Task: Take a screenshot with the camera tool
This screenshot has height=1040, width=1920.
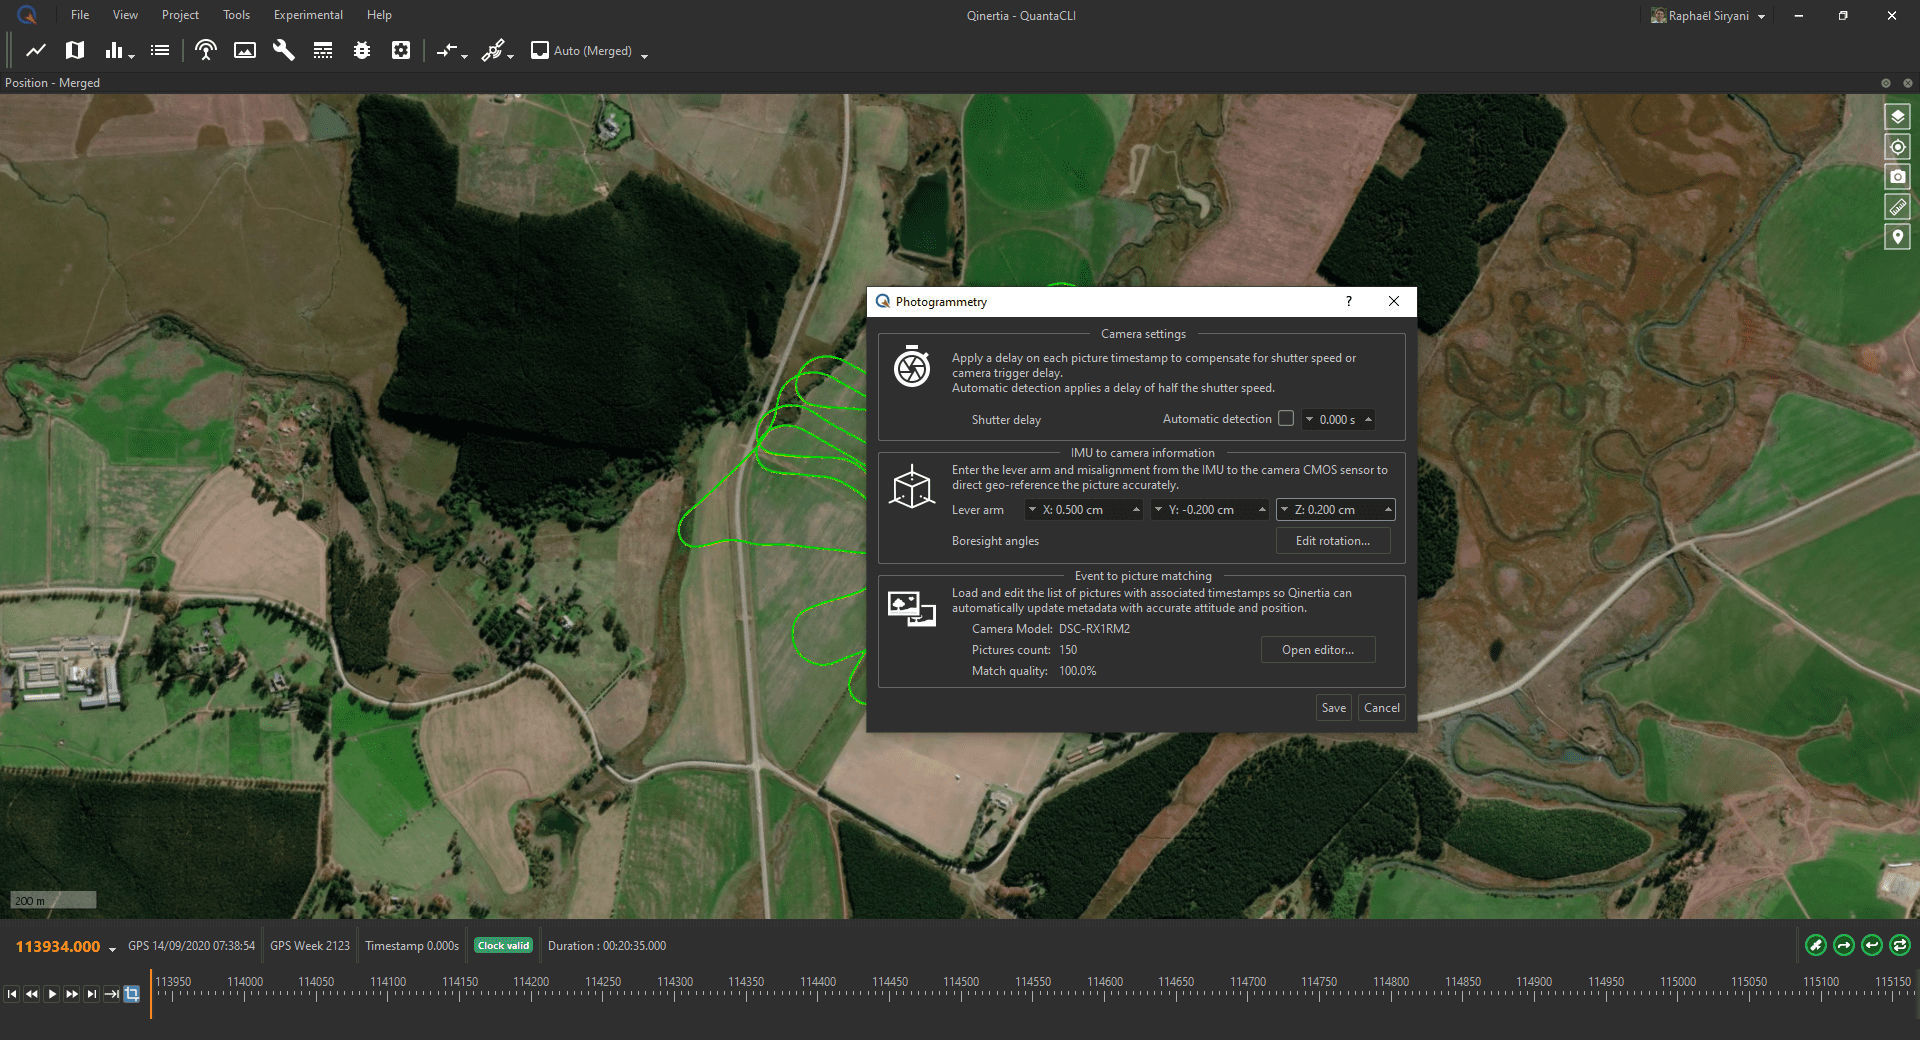Action: pos(1897,176)
